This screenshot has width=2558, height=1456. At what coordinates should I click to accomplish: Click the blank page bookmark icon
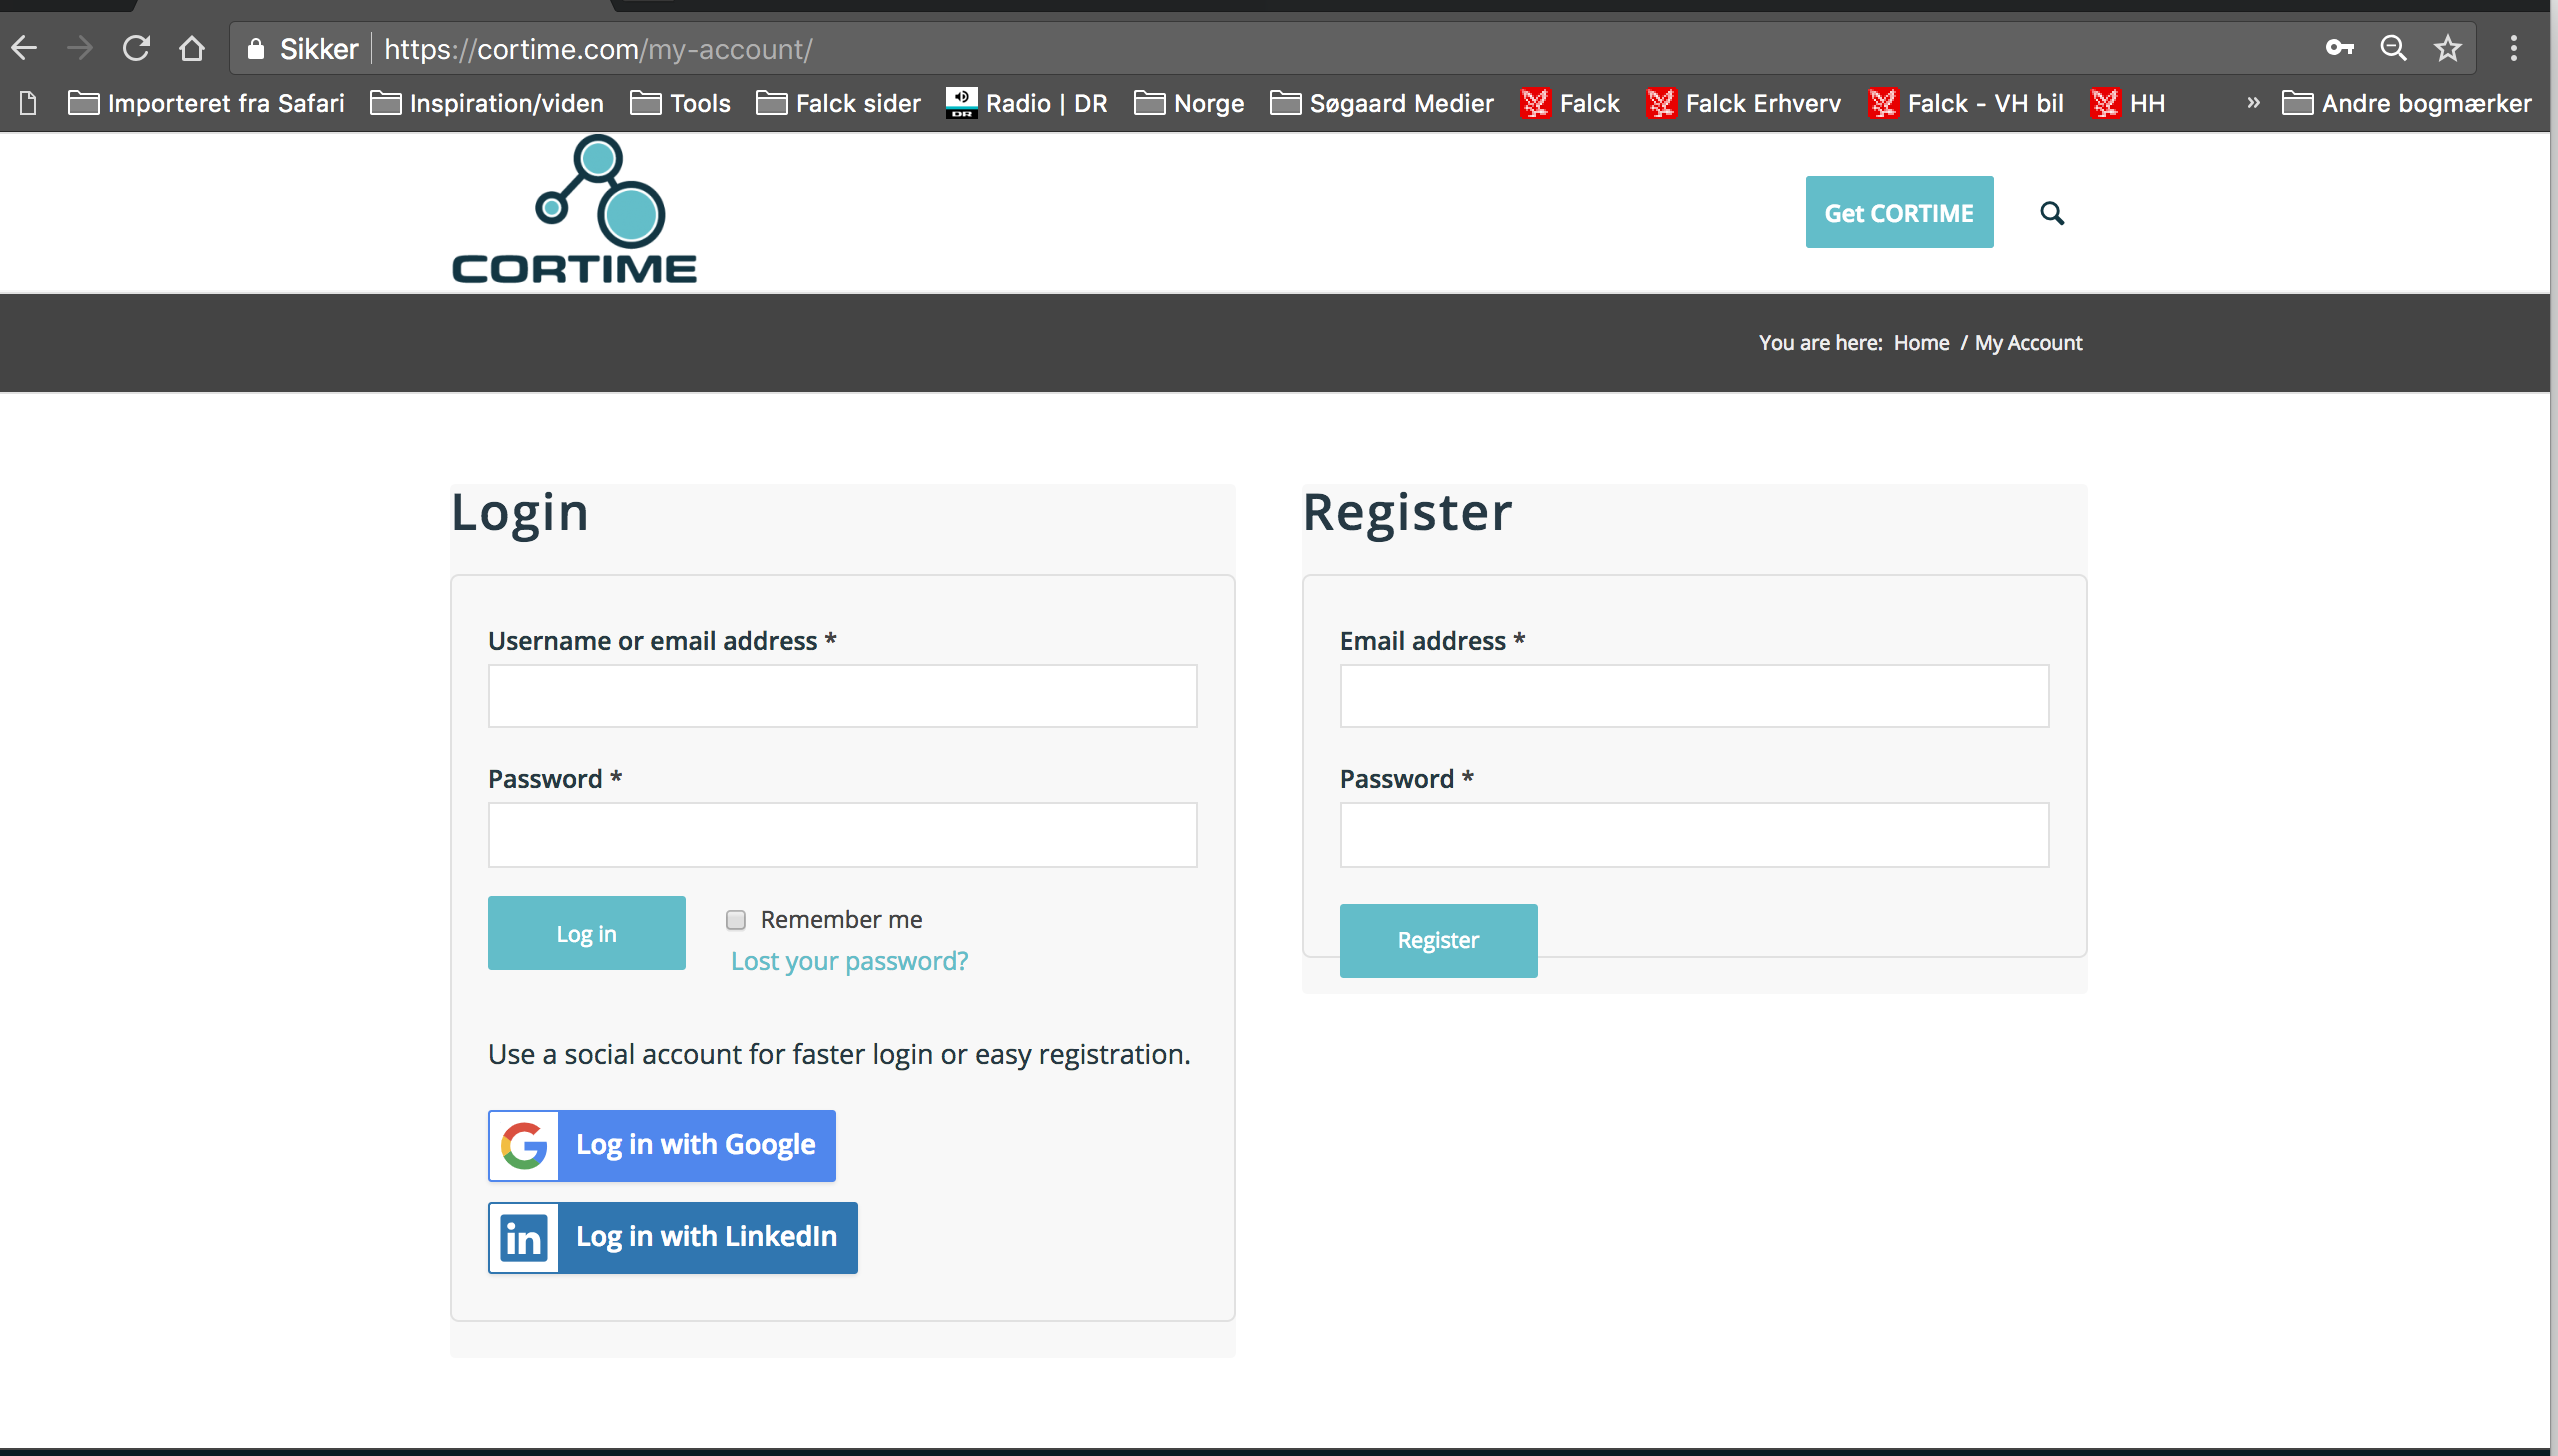click(28, 103)
